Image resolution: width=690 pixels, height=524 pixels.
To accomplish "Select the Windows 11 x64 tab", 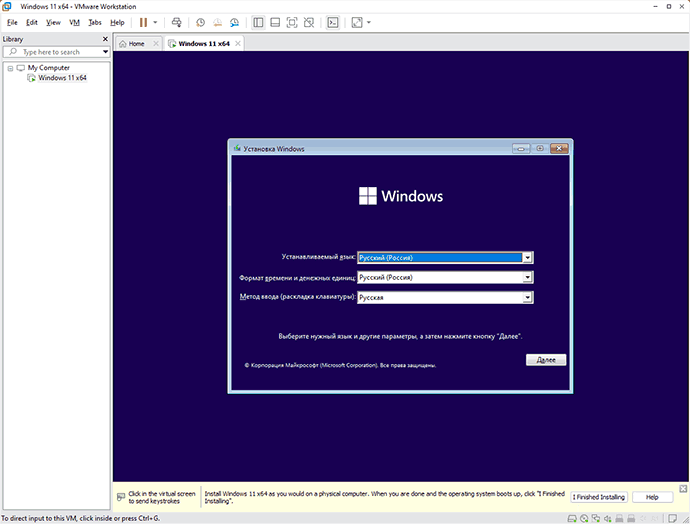I will click(204, 44).
